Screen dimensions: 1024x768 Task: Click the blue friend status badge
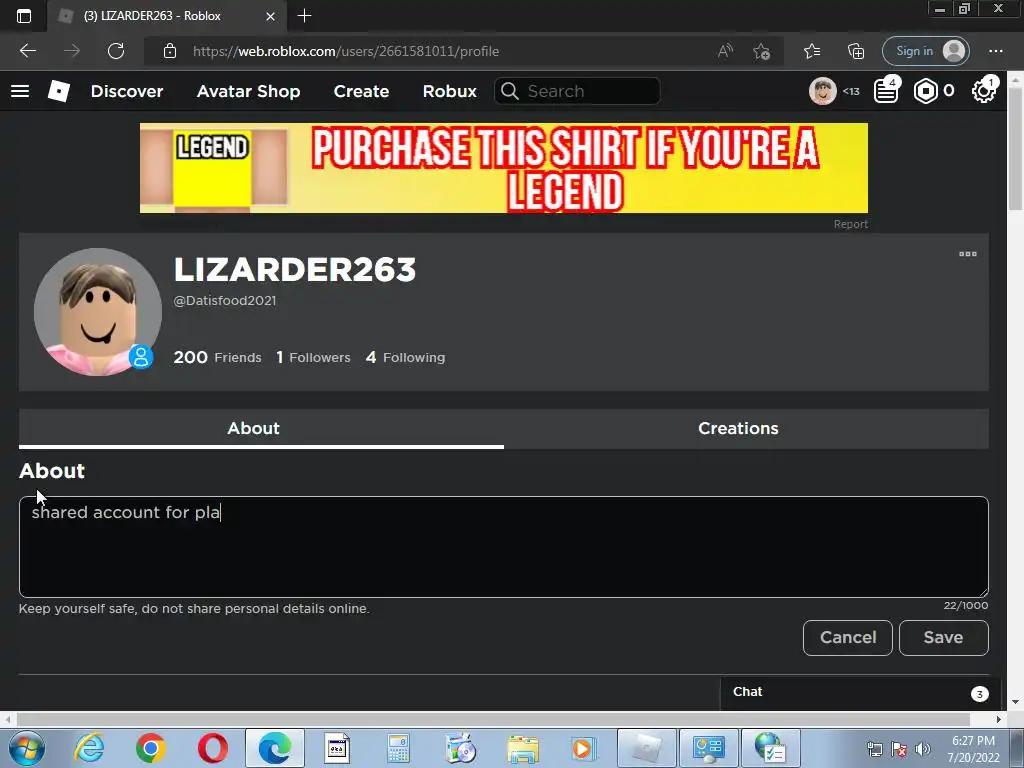140,357
